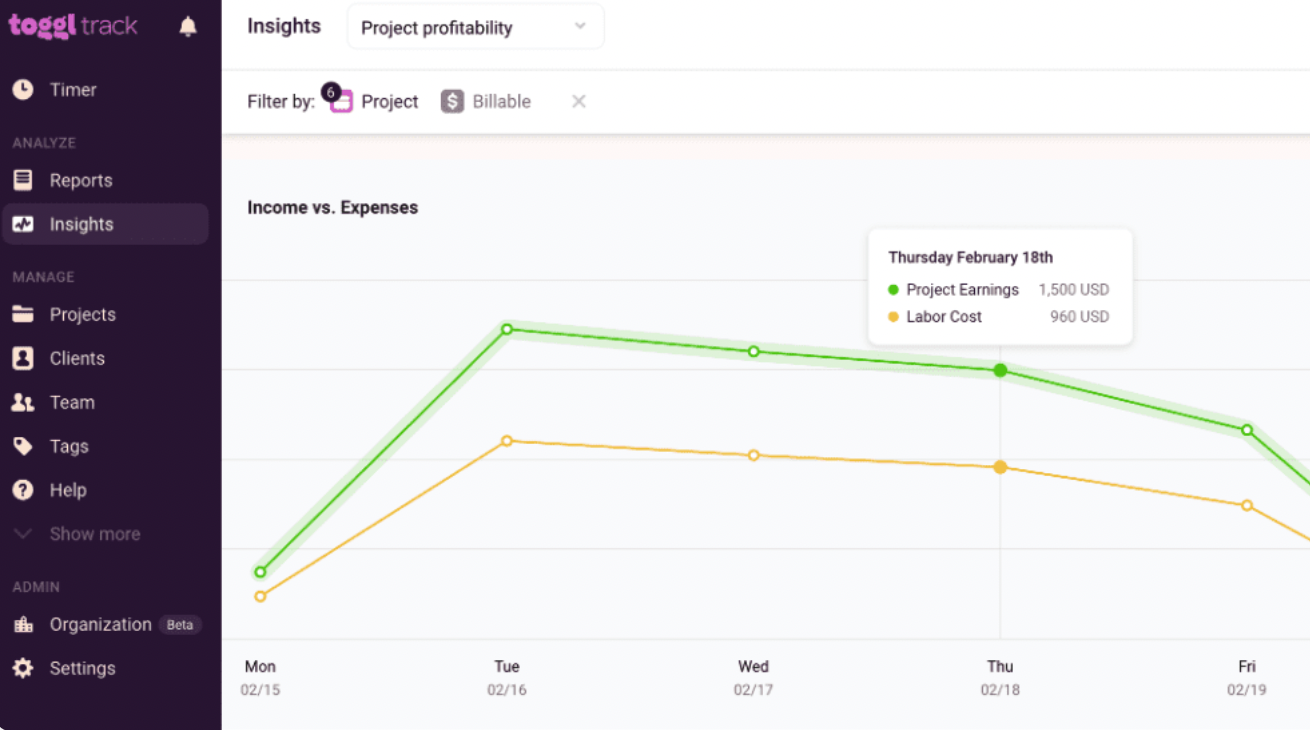Open the Reports menu item

(x=105, y=180)
